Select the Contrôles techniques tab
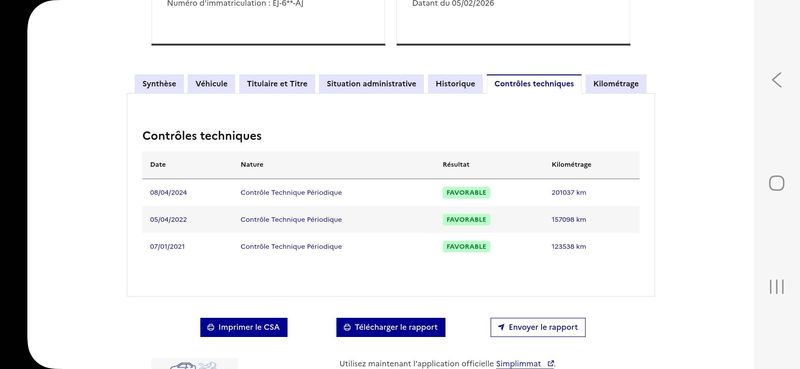This screenshot has height=369, width=800. click(534, 84)
